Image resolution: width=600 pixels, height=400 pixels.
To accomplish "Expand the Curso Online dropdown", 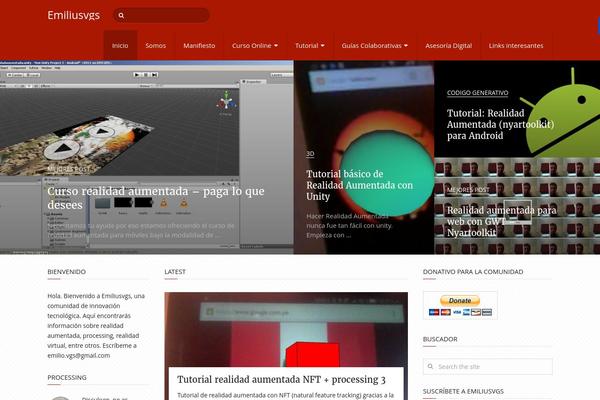I will (255, 46).
